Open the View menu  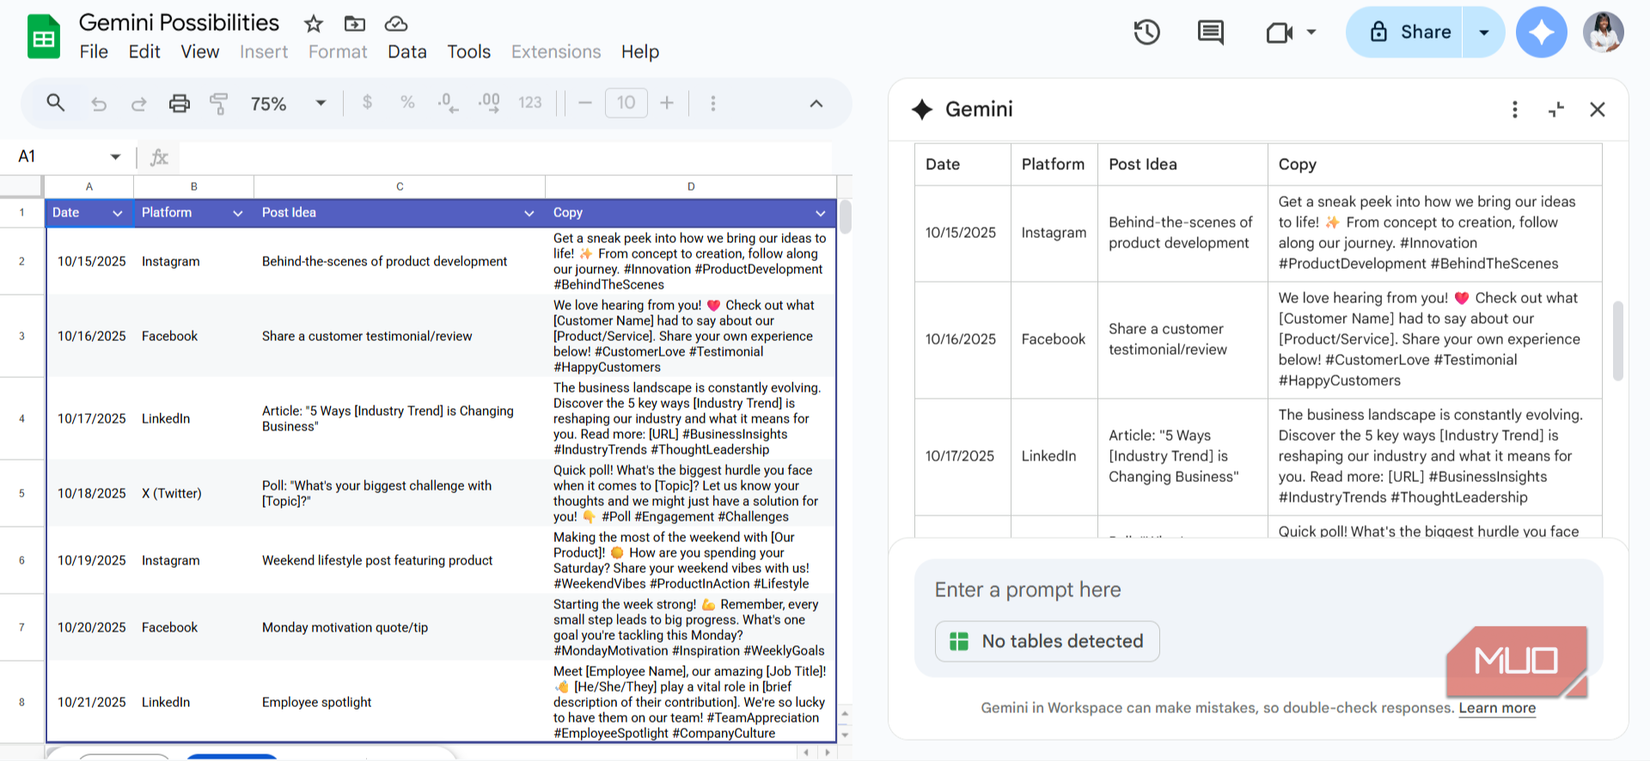200,52
